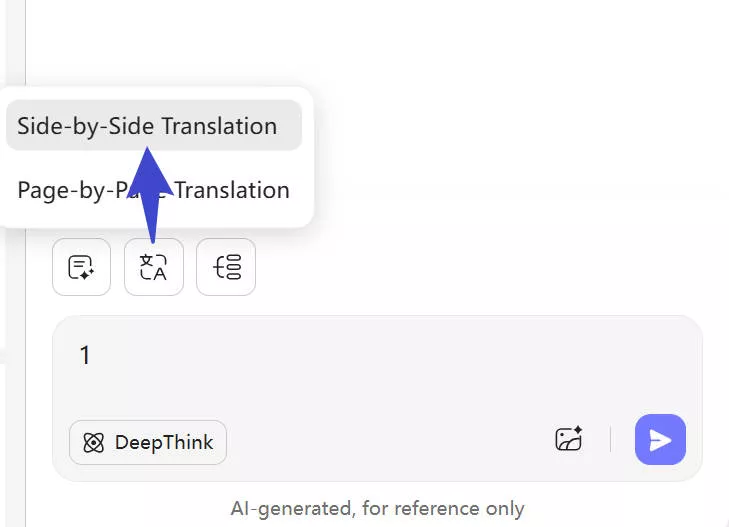Click the second translation mode, Page-by-Page
Image resolution: width=729 pixels, height=527 pixels.
click(153, 190)
